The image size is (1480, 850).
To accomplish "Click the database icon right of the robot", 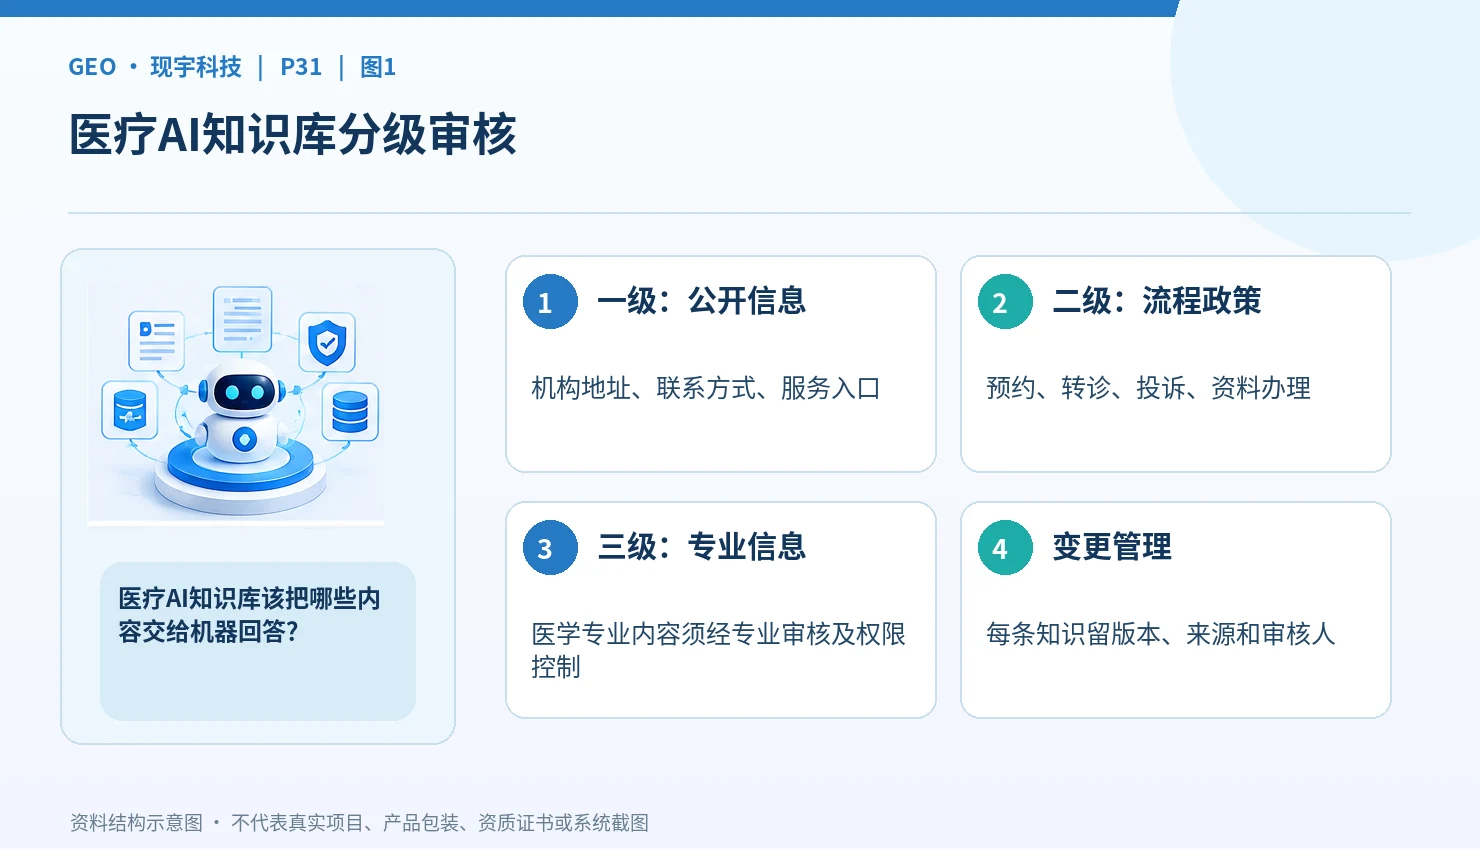I will [350, 411].
